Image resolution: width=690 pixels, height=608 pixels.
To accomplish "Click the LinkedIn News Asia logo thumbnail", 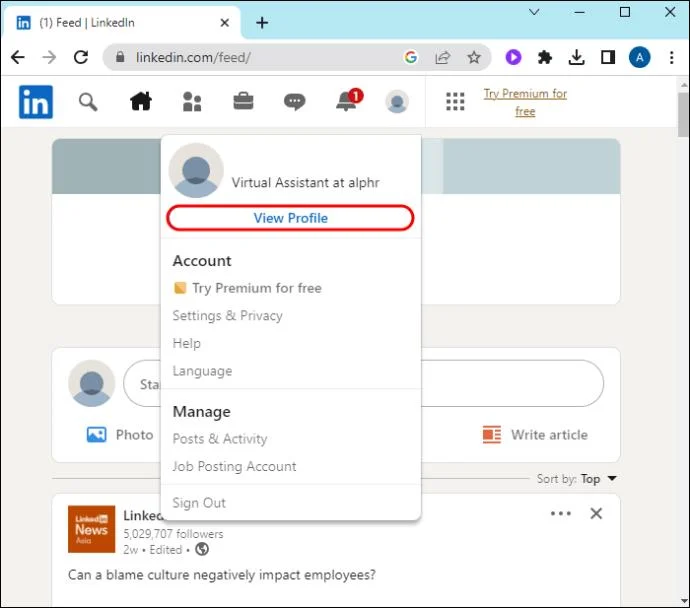I will tap(92, 529).
